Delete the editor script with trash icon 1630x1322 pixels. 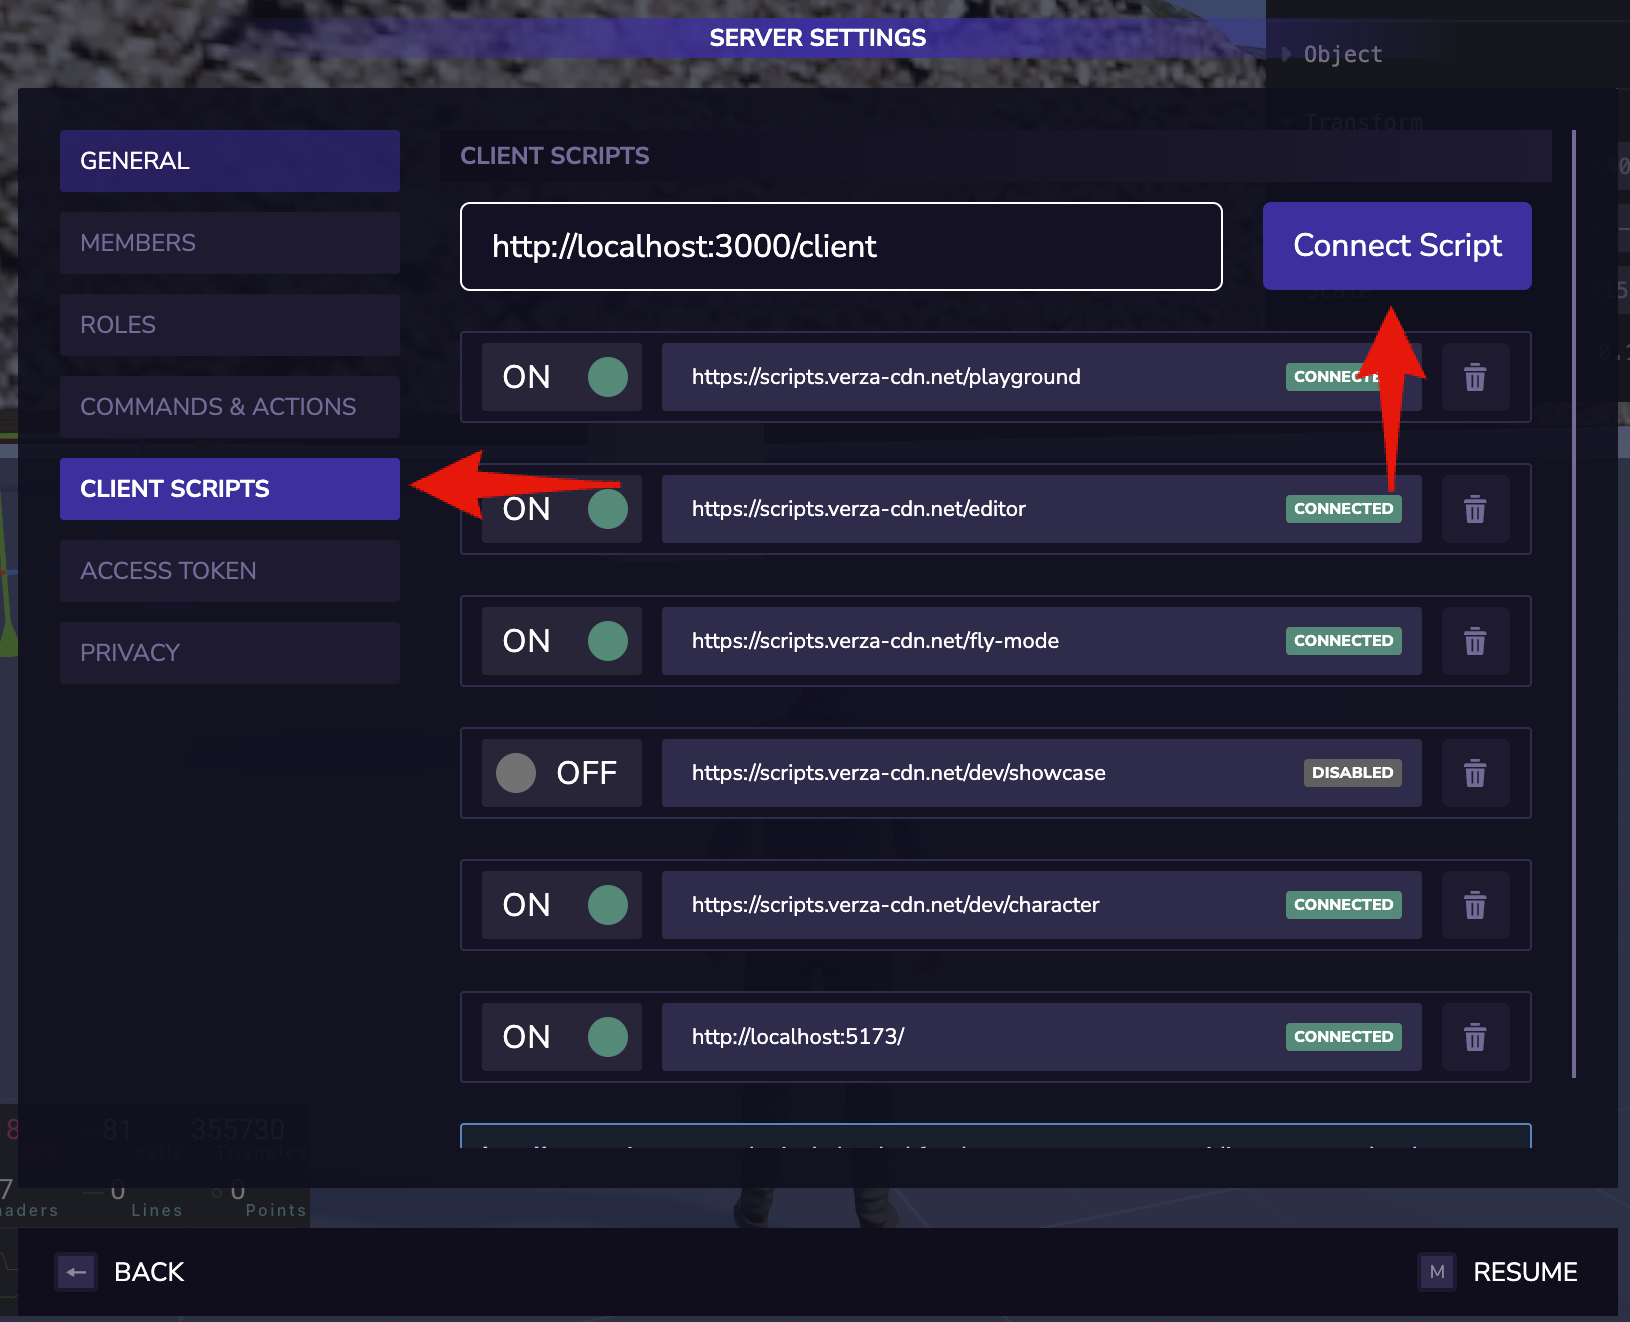[x=1475, y=509]
